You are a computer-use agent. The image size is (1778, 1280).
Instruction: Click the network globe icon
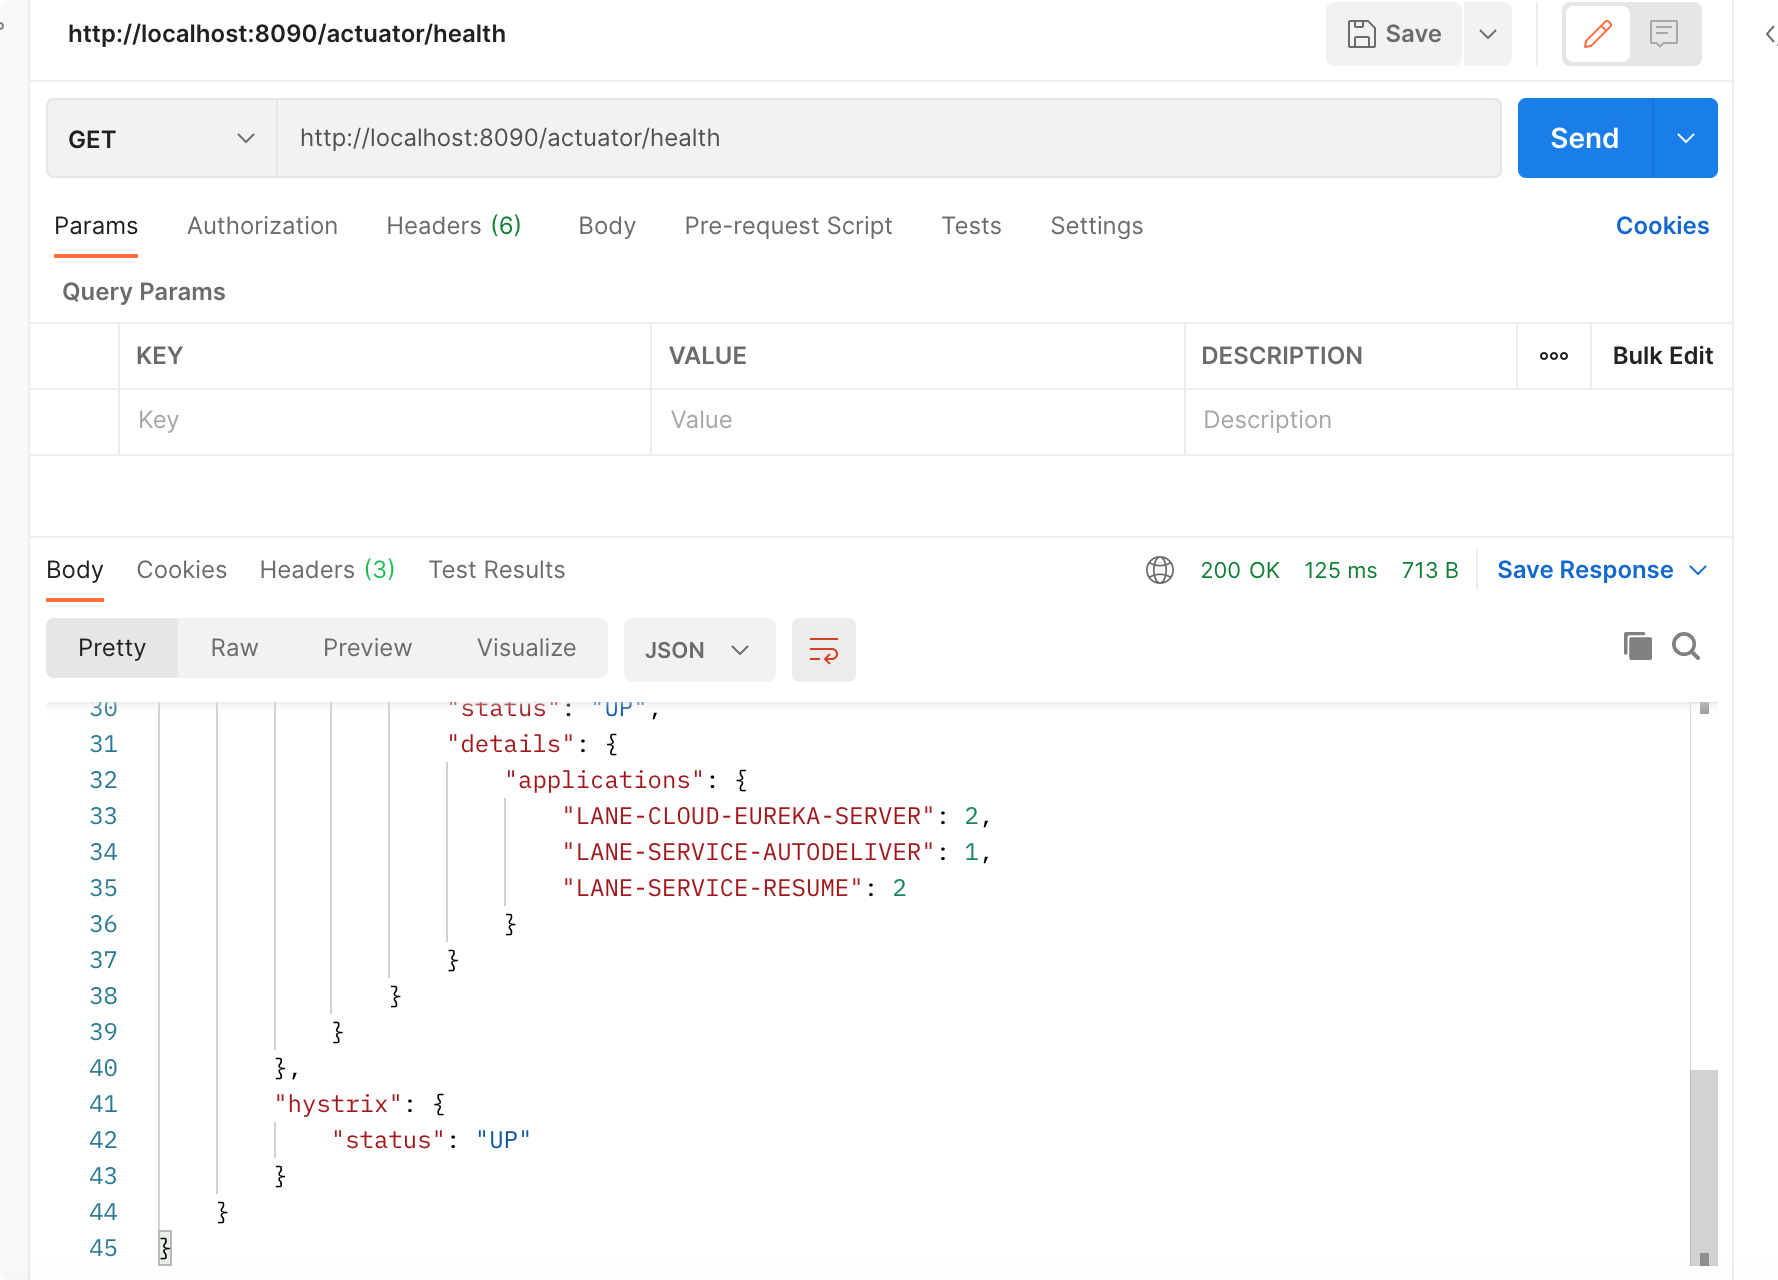point(1160,570)
